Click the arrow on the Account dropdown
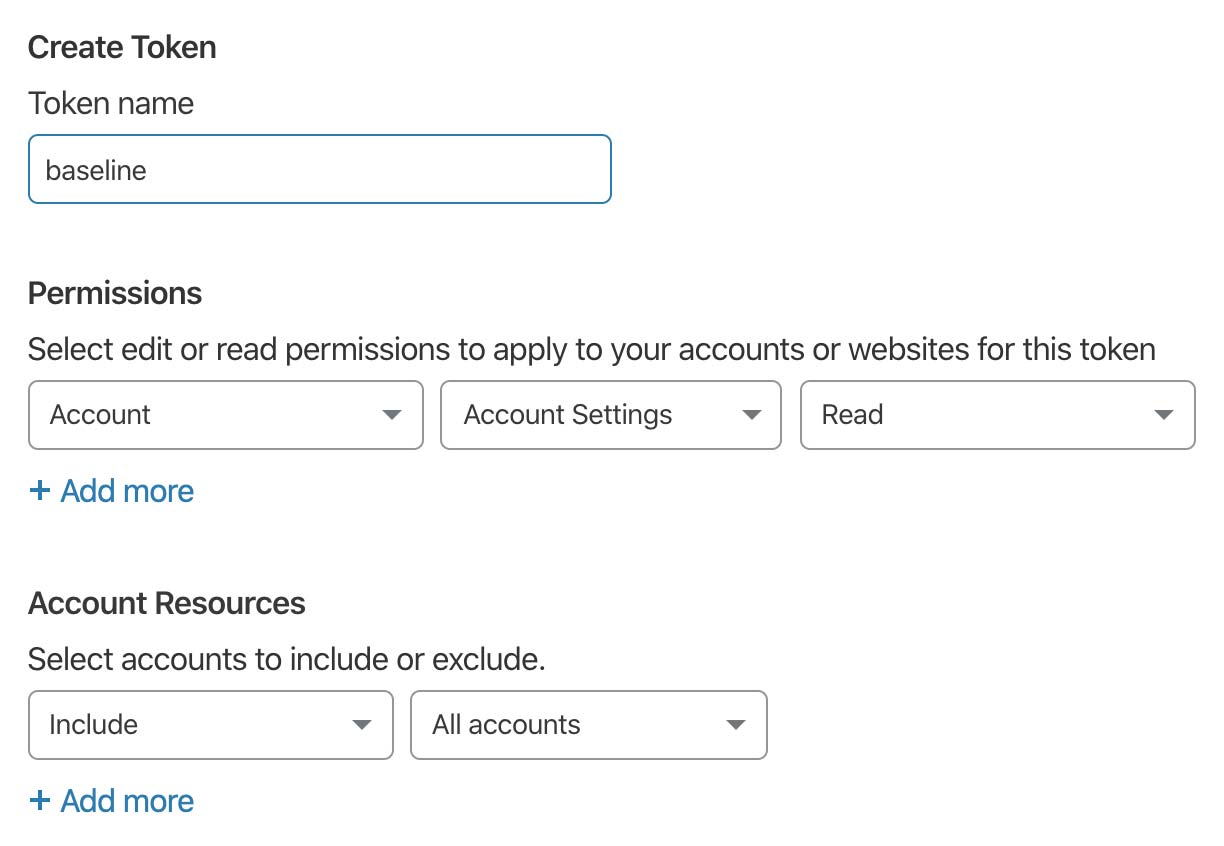The height and width of the screenshot is (846, 1224). click(x=392, y=415)
